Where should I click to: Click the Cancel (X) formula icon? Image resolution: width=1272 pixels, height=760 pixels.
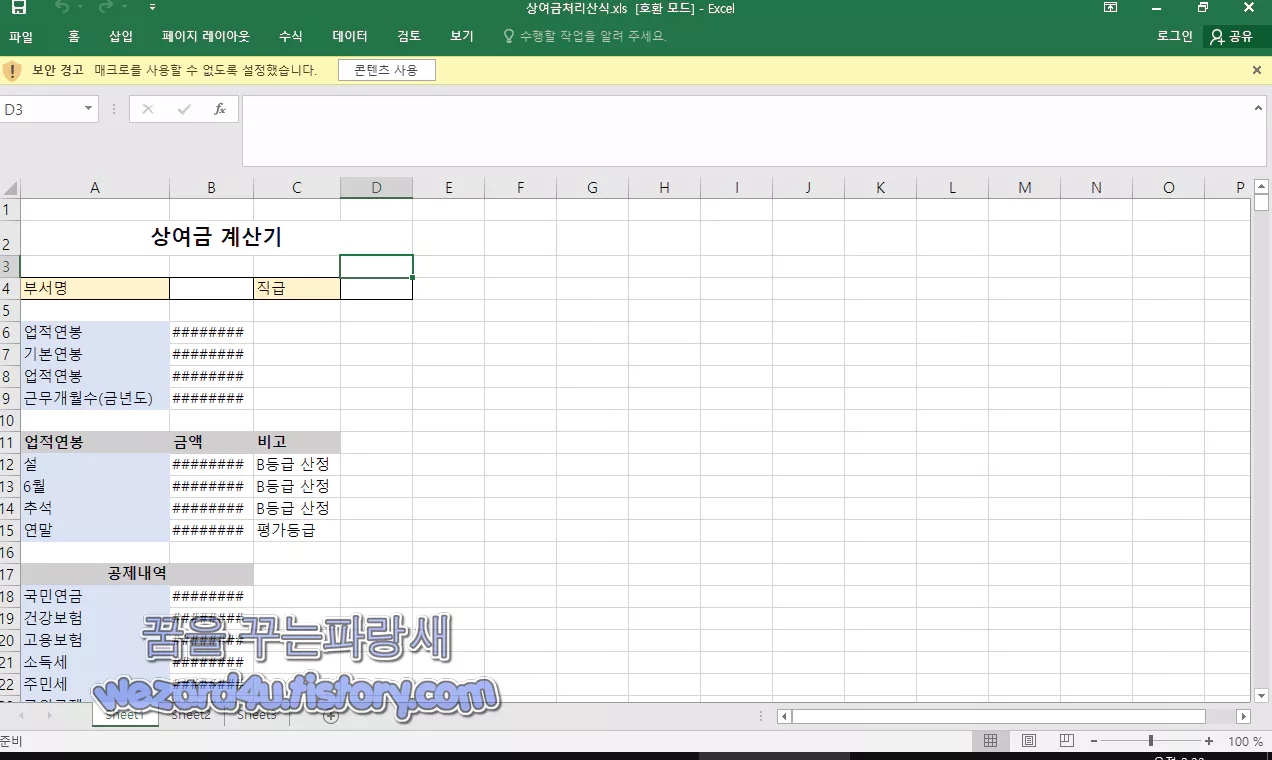148,110
